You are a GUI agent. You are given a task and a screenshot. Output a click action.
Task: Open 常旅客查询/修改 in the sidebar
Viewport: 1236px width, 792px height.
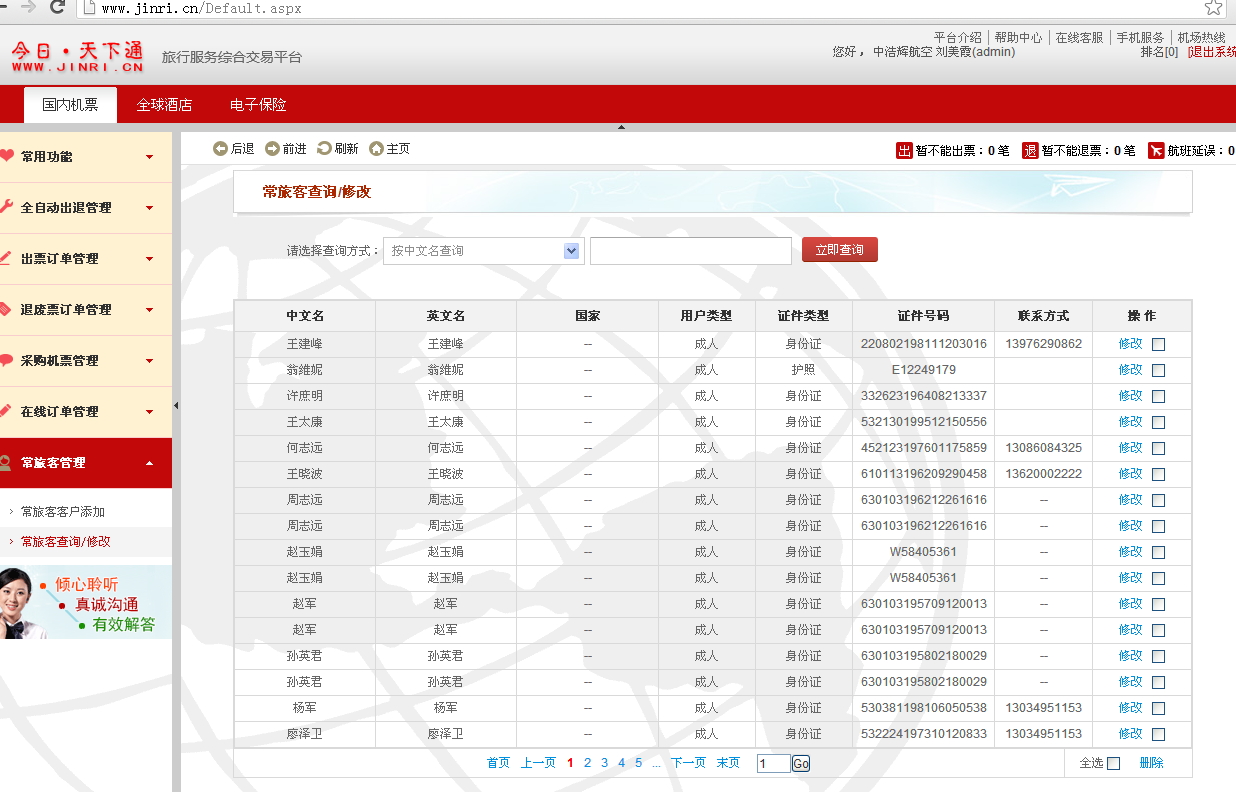[x=66, y=542]
